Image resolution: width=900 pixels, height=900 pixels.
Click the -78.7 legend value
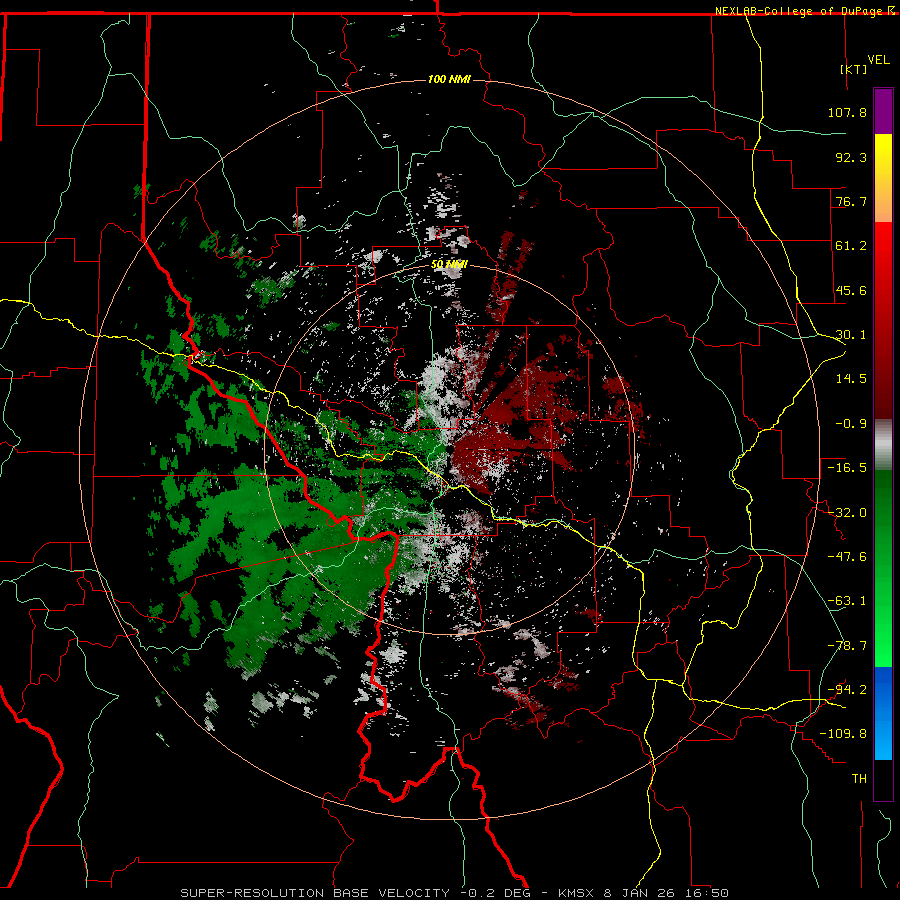847,646
